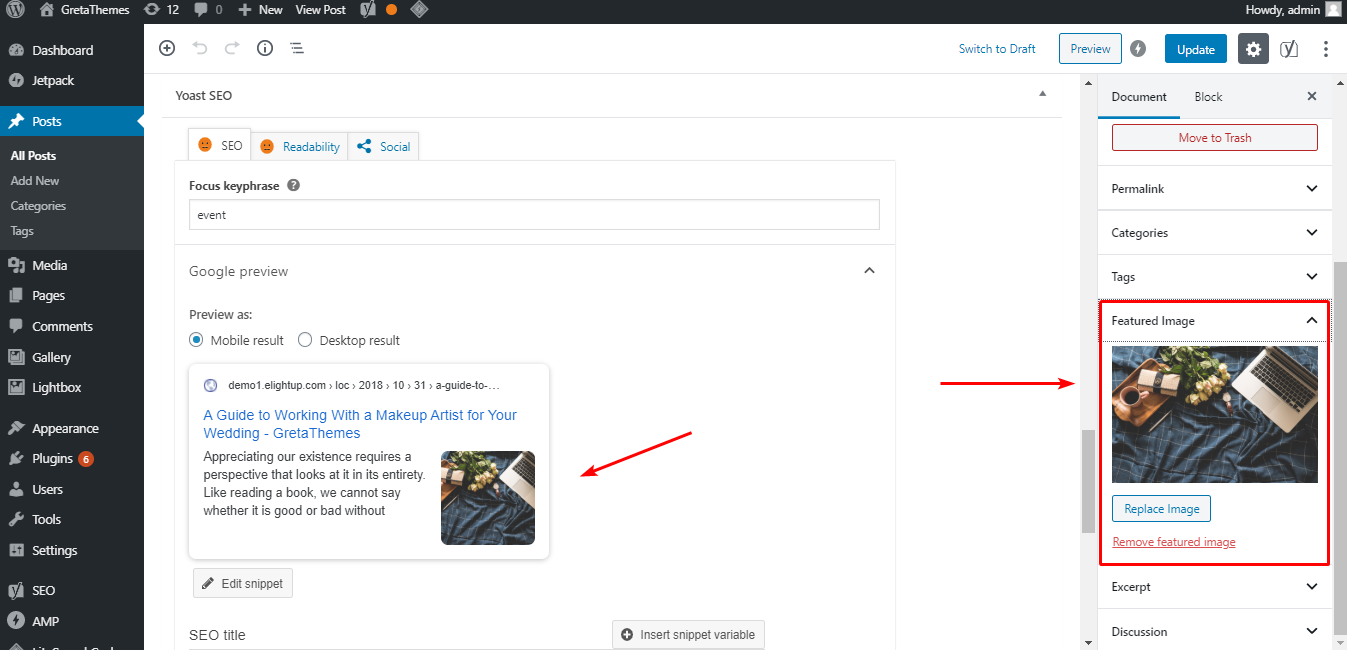The image size is (1347, 650).
Task: Open Yoast icon in admin bar
Action: coord(368,10)
